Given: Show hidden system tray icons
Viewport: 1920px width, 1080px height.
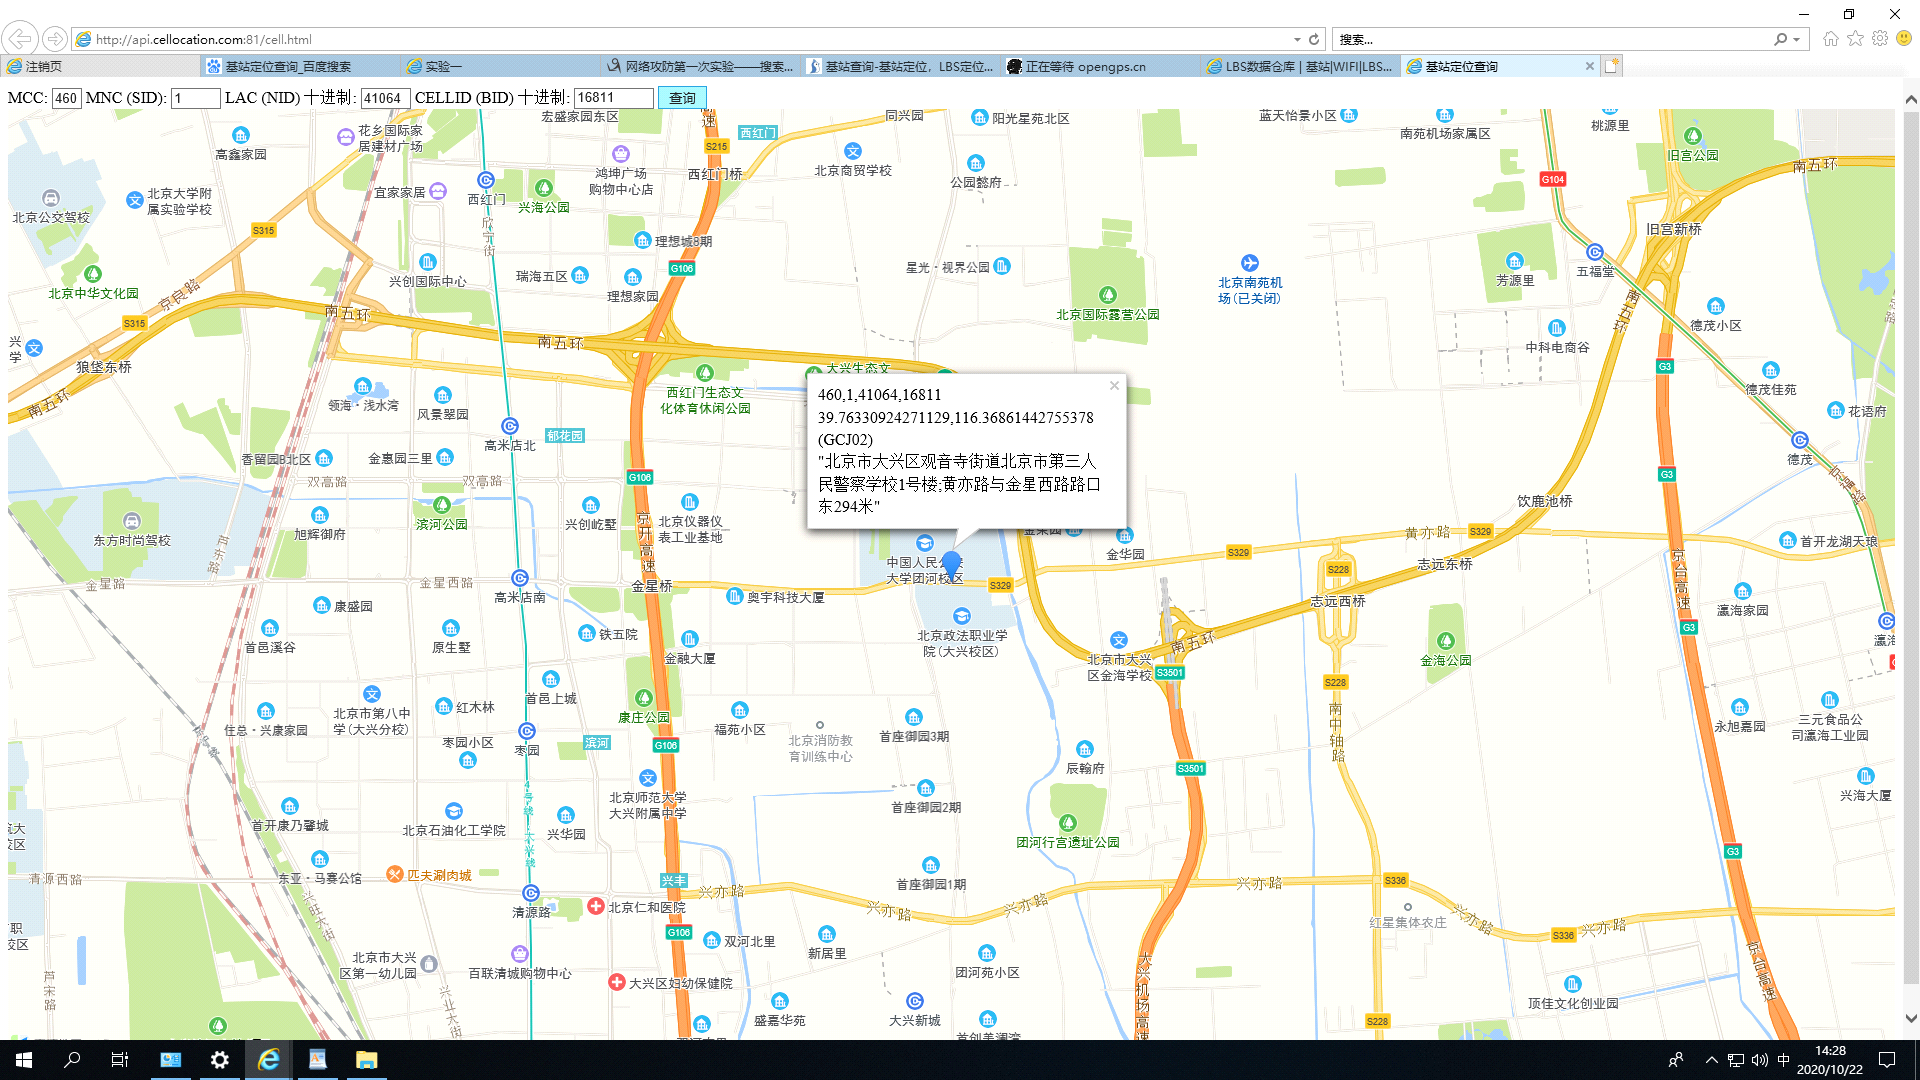Looking at the screenshot, I should pyautogui.click(x=1711, y=1060).
